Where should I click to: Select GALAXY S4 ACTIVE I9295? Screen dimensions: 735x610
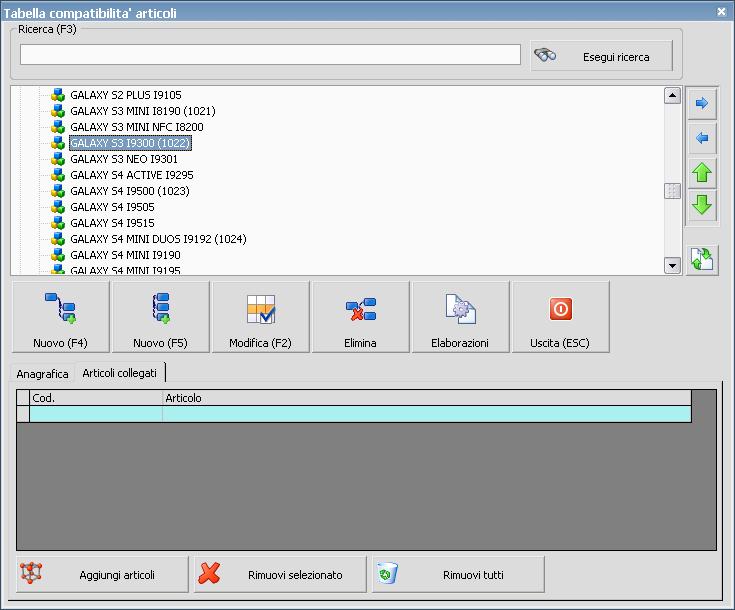[132, 175]
